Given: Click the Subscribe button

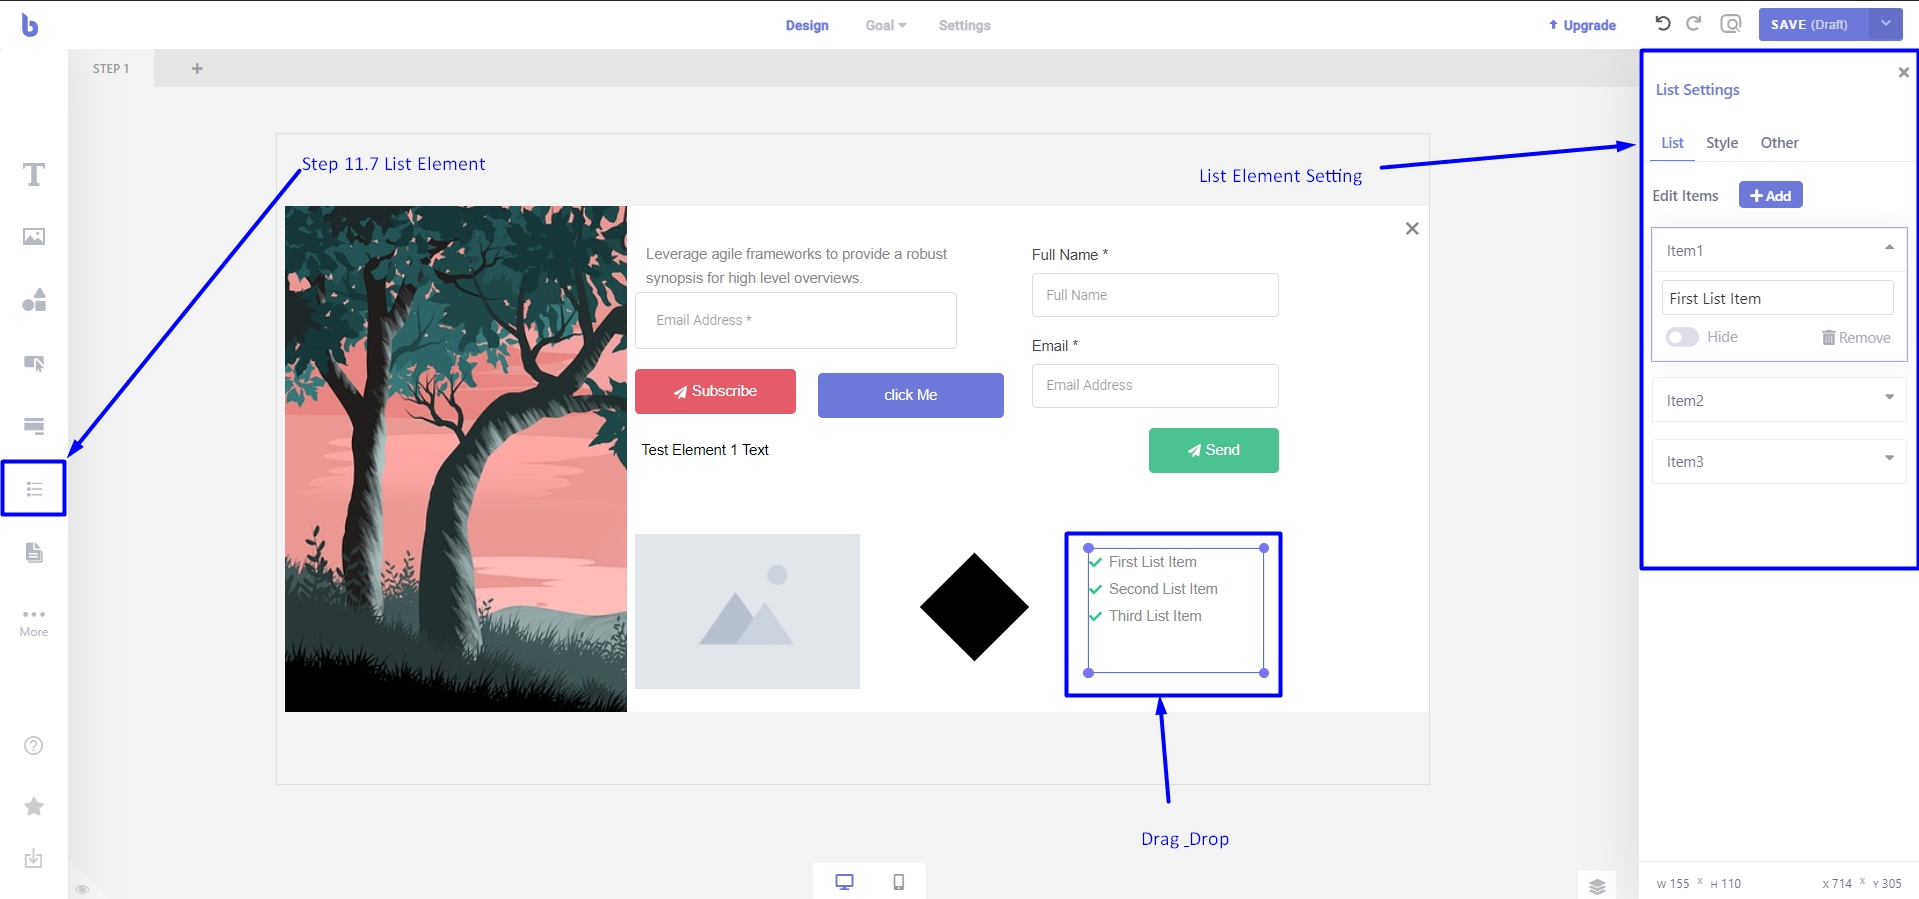Looking at the screenshot, I should coord(715,391).
